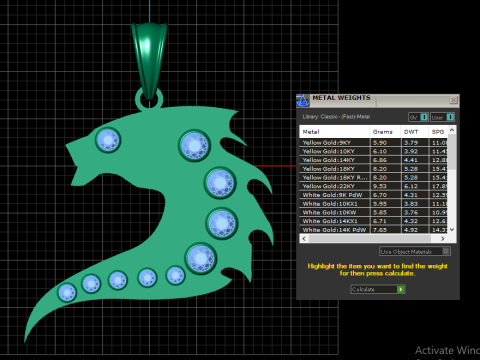Sort by the Metal column header
This screenshot has width=480, height=360.
[334, 132]
